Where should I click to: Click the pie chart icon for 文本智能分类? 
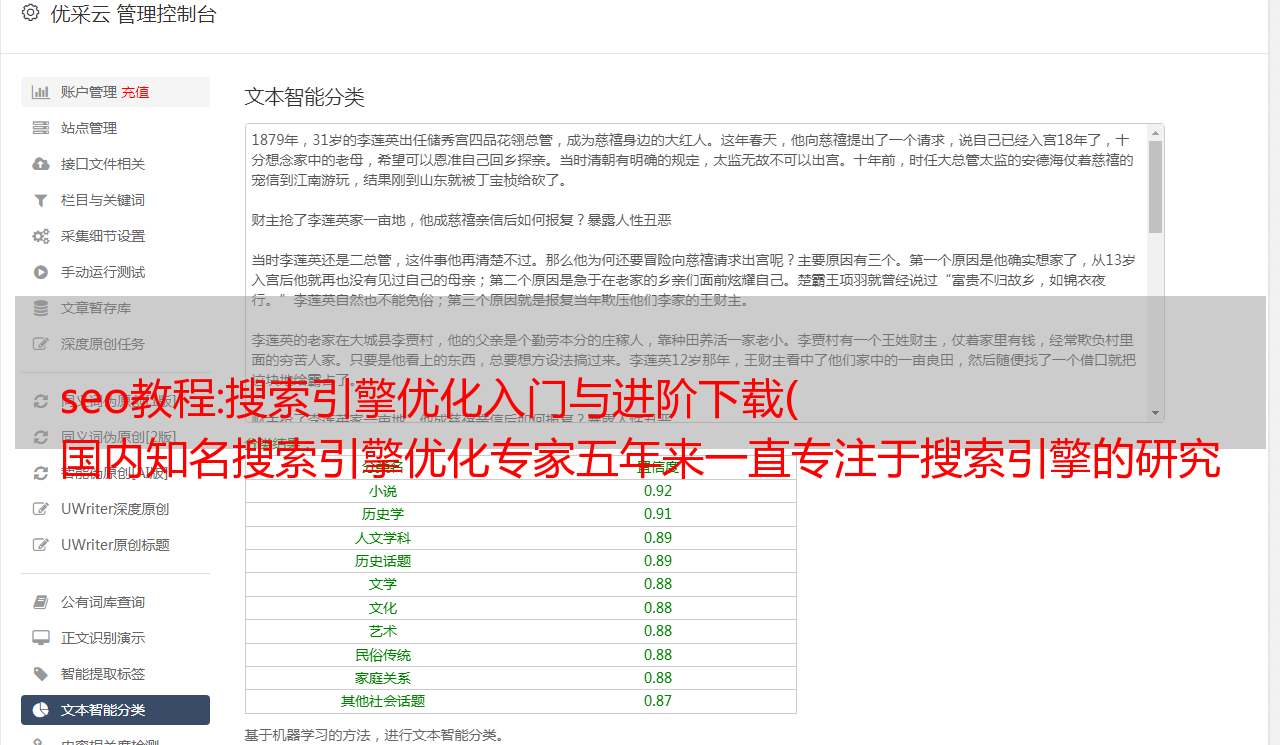[x=41, y=710]
